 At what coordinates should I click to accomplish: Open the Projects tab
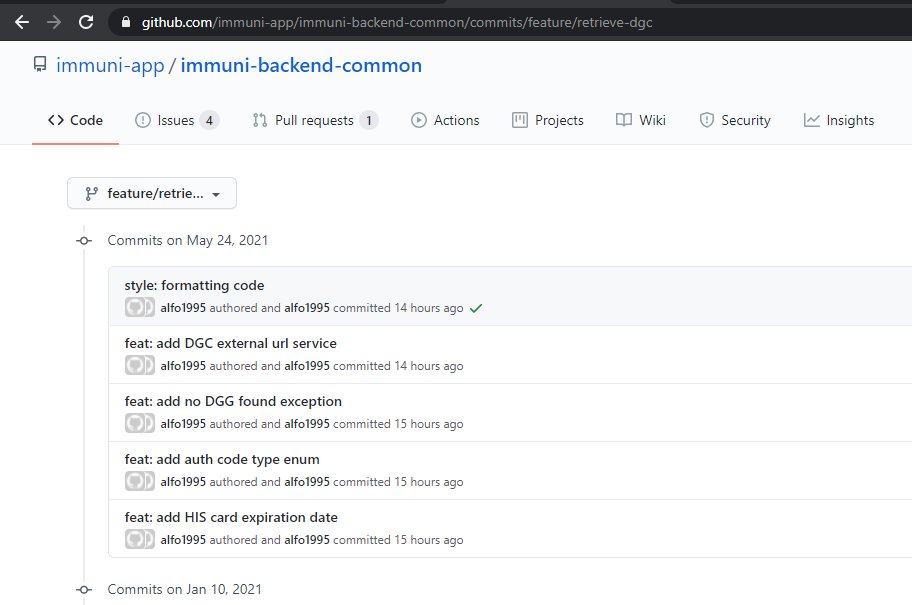pos(547,120)
